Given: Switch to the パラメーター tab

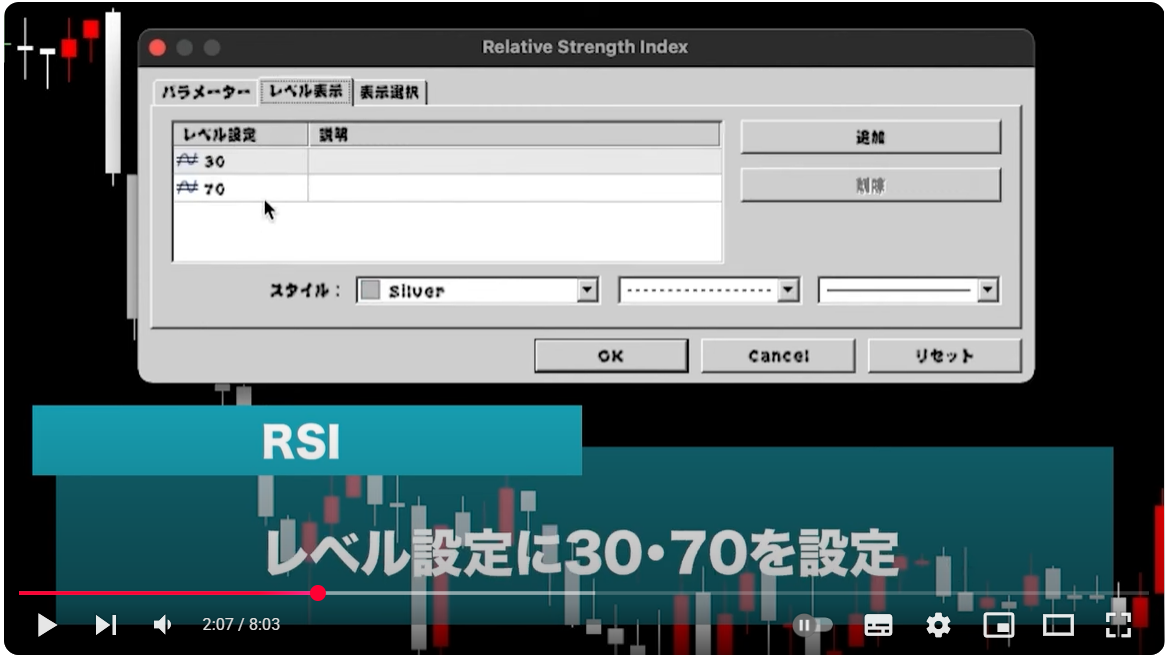Looking at the screenshot, I should pyautogui.click(x=203, y=91).
